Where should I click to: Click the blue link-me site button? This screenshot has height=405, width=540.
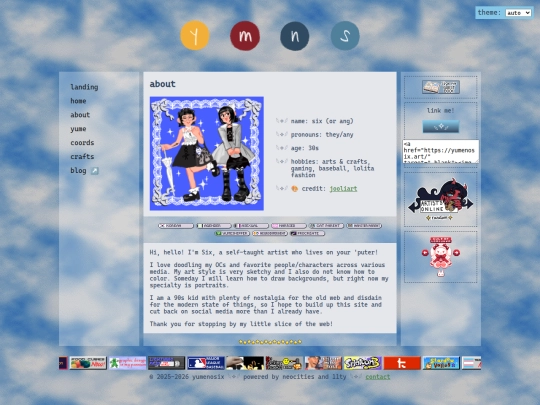coord(441,126)
